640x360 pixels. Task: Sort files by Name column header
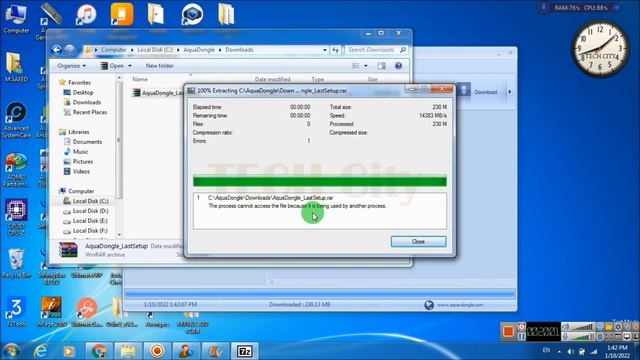[x=140, y=79]
